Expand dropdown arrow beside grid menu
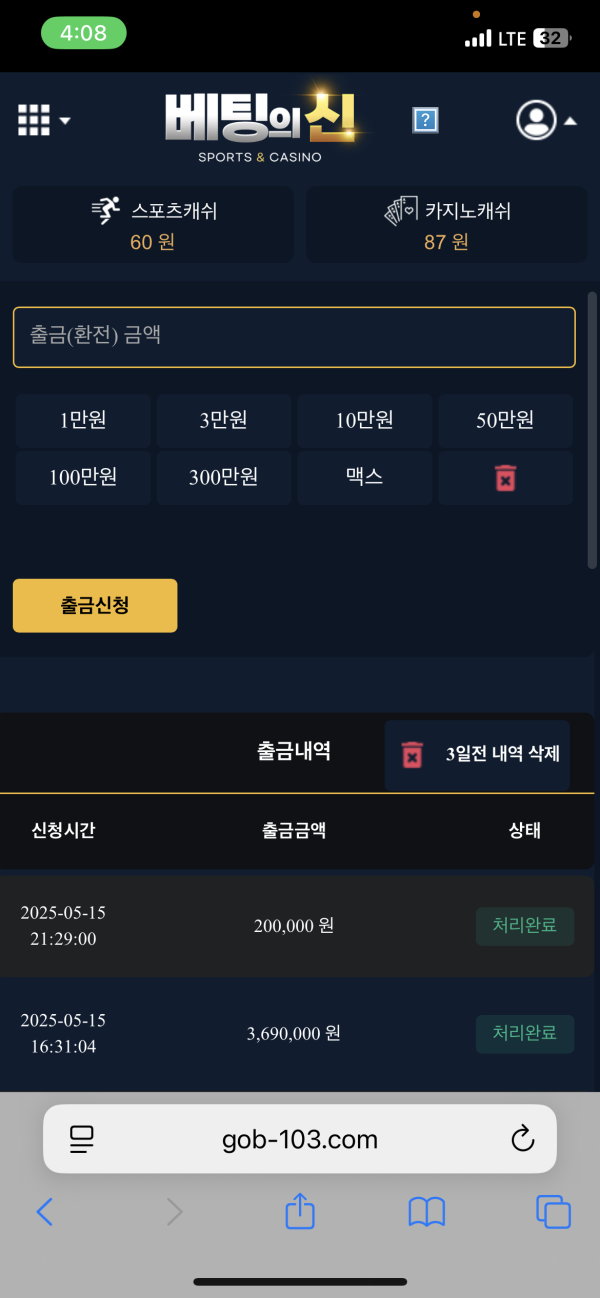The image size is (600, 1298). tap(65, 121)
